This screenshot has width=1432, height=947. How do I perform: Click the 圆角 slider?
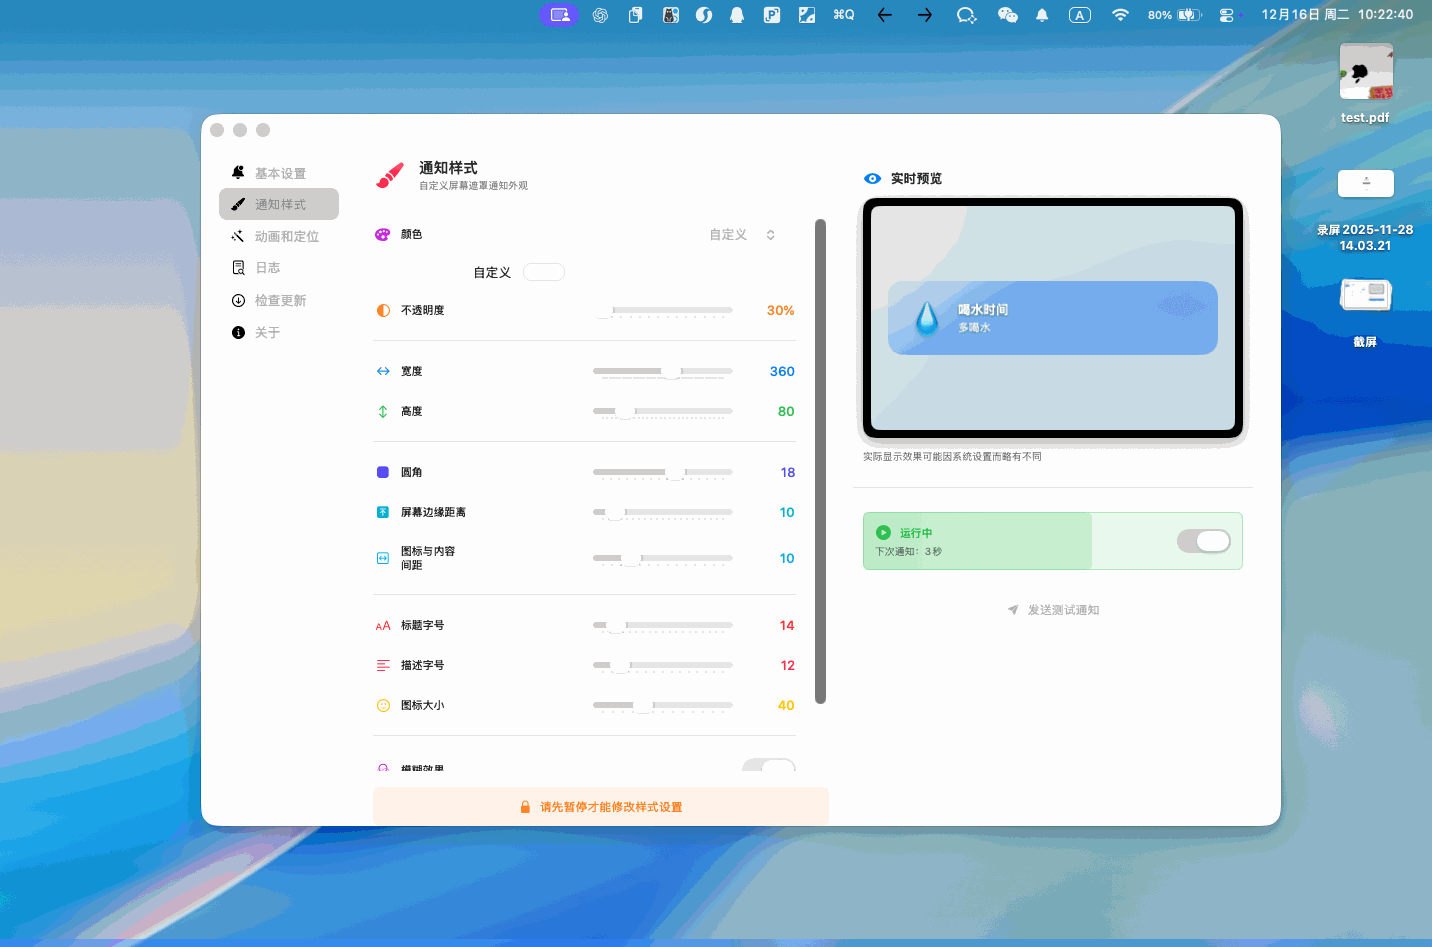pos(663,472)
